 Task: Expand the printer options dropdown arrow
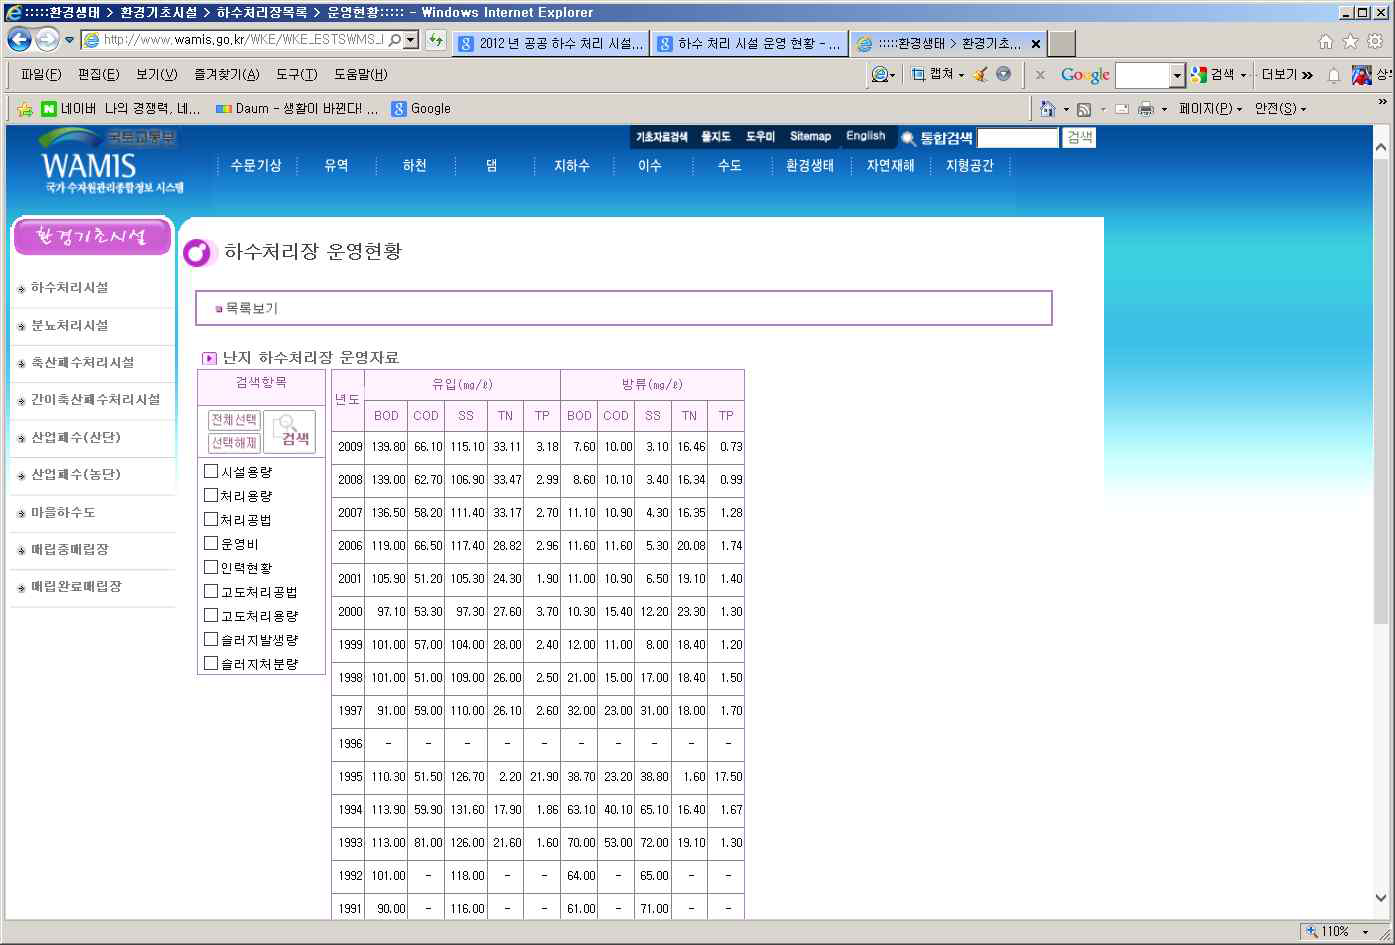(1165, 109)
